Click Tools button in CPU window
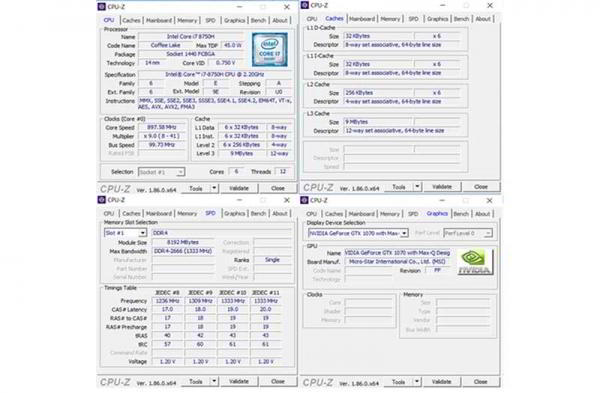 click(x=196, y=188)
